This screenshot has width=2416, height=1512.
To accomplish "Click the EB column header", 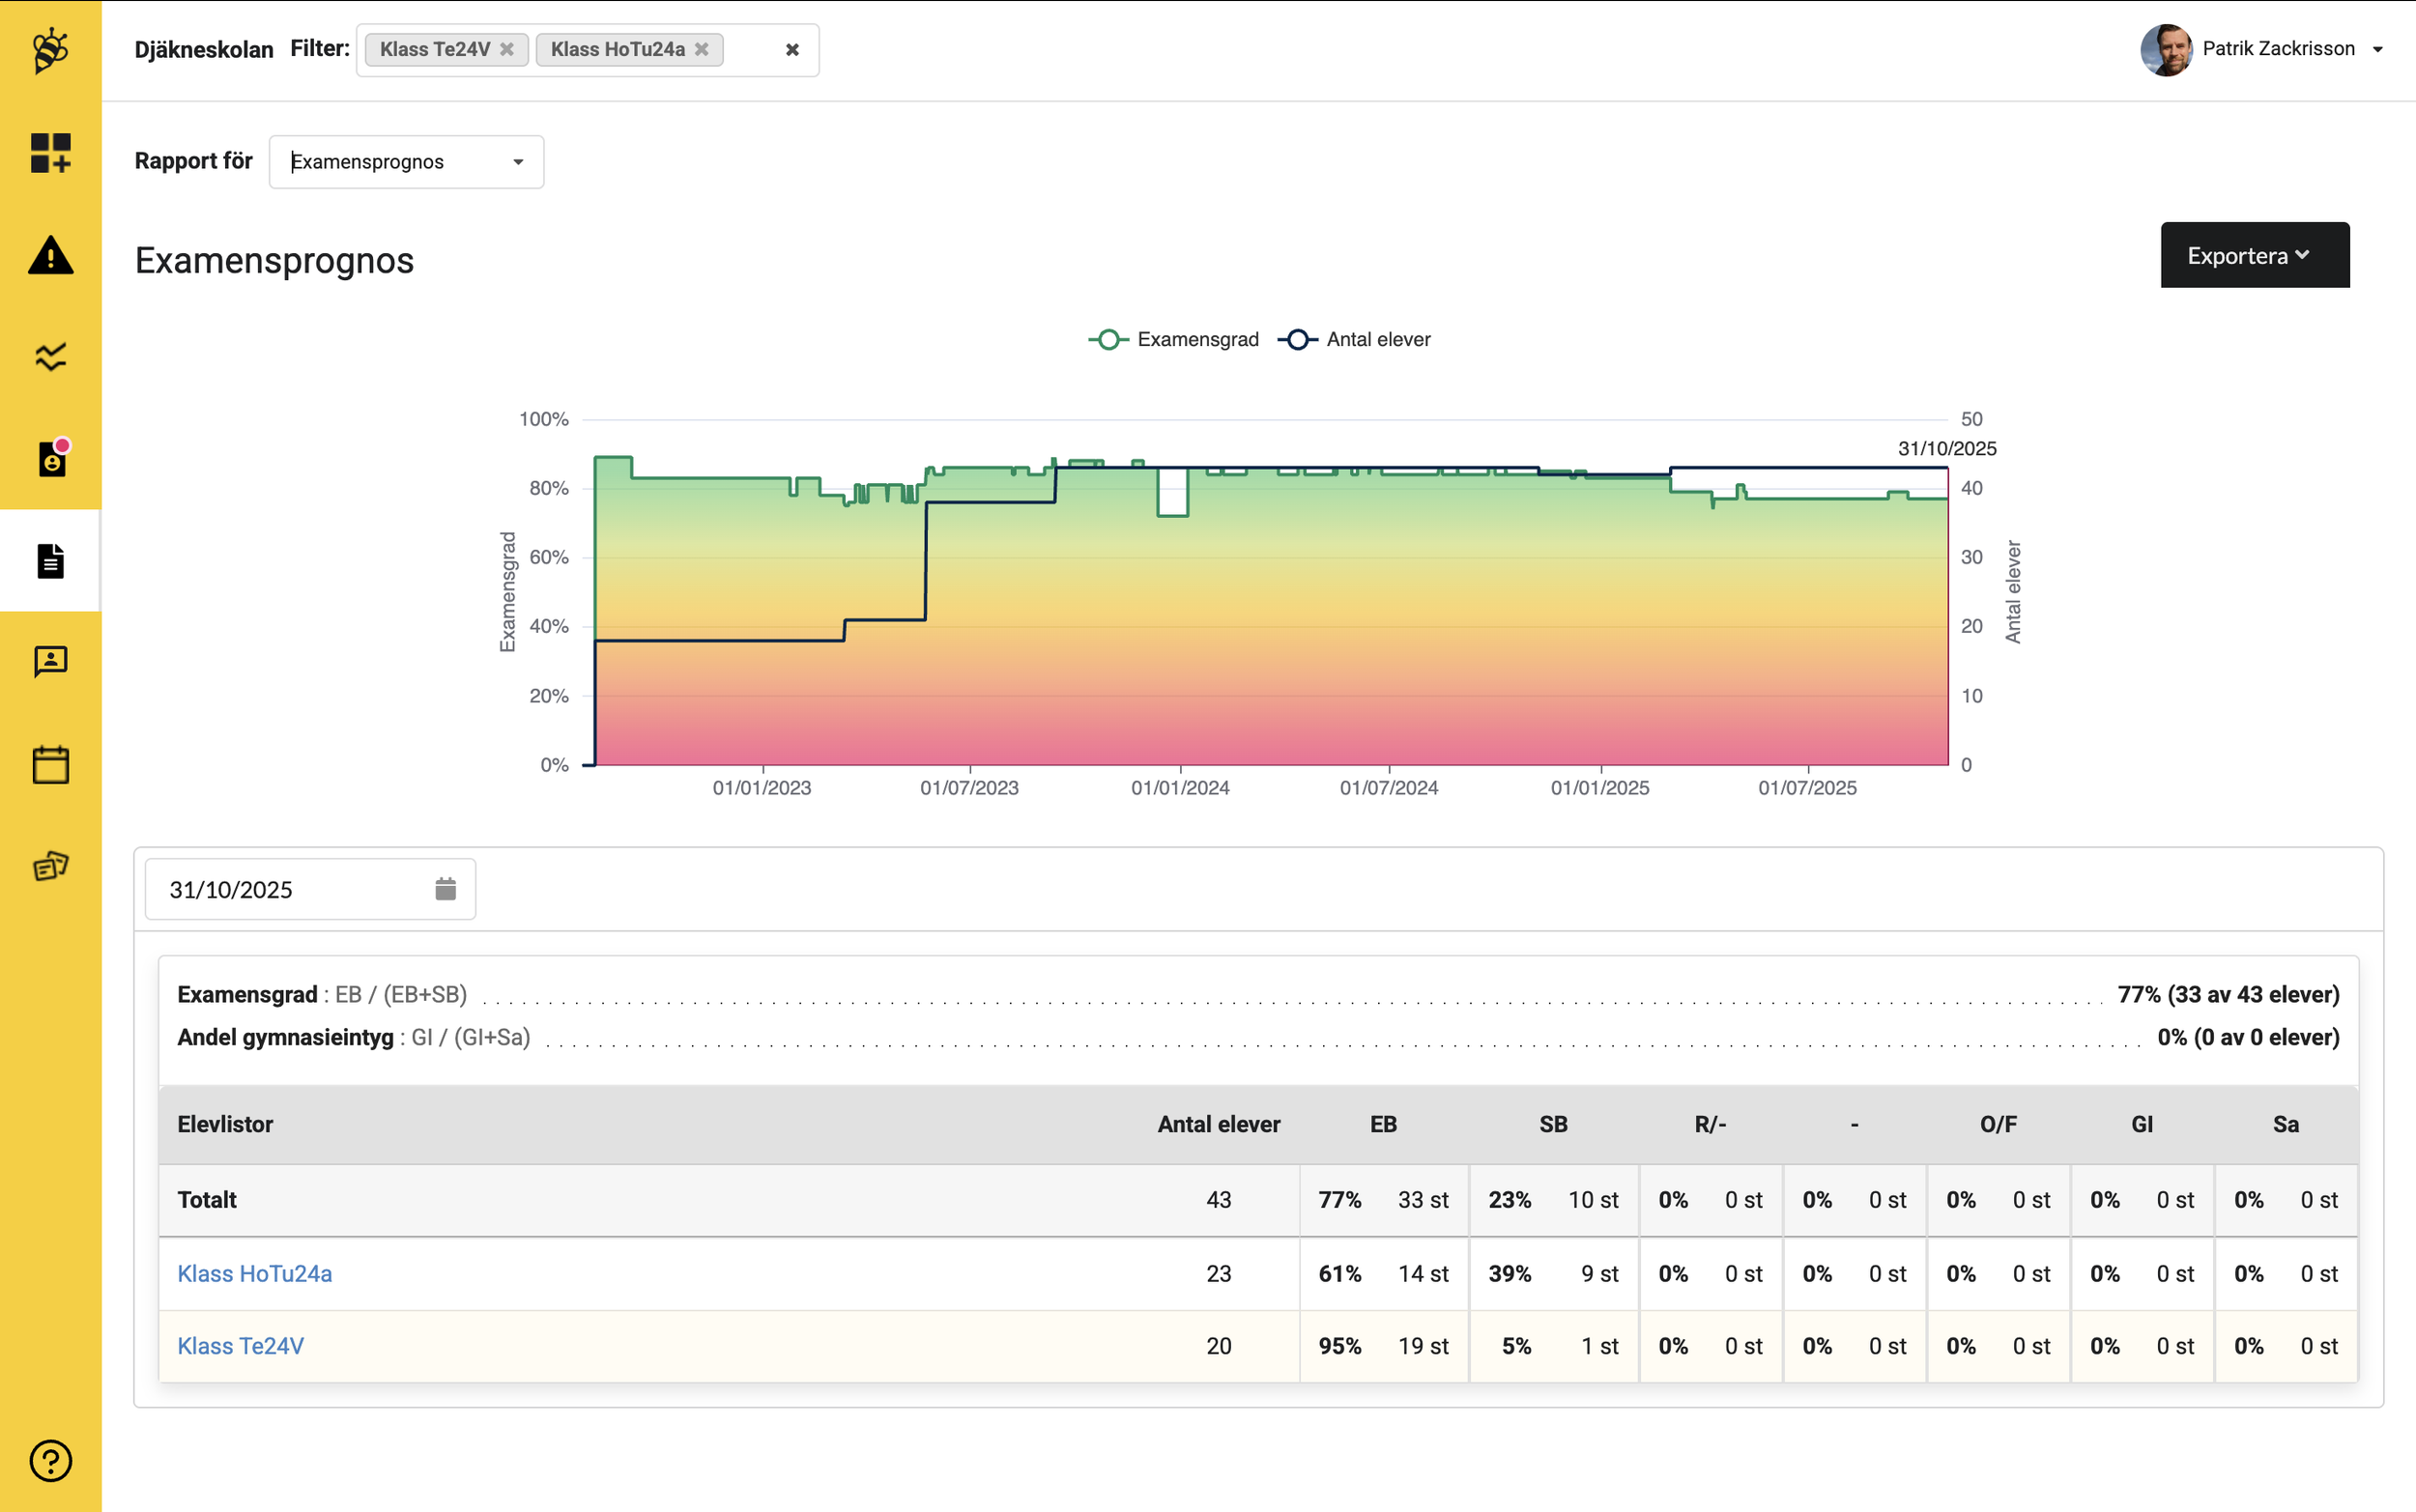I will coord(1383,1124).
